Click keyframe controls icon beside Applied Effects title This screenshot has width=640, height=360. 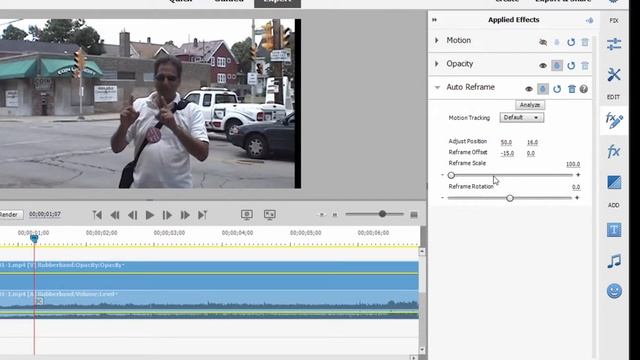coord(590,20)
